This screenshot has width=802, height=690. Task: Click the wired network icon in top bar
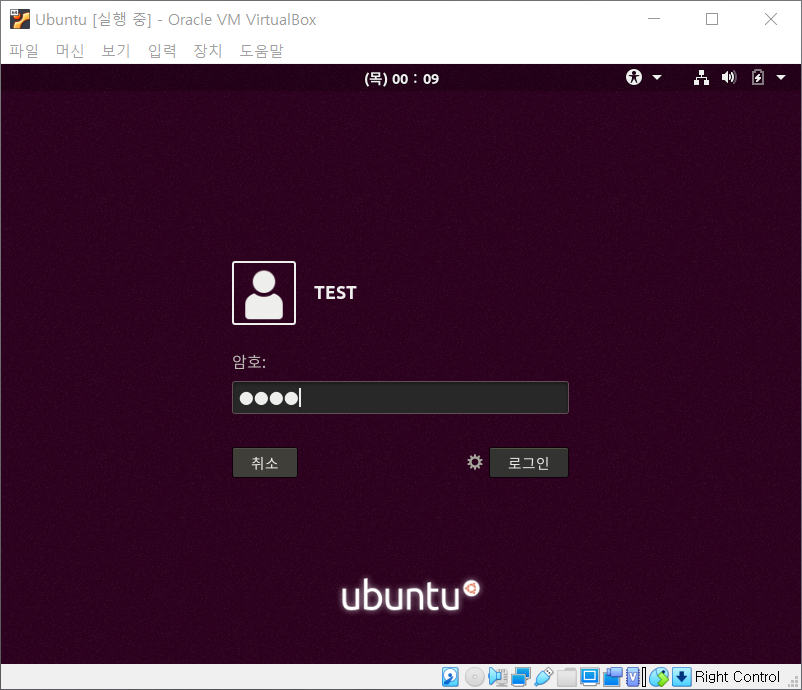point(701,78)
